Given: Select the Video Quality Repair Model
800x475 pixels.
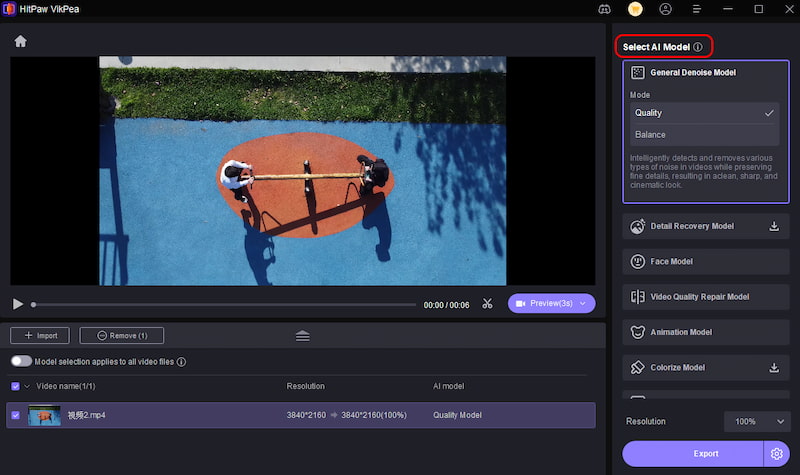Looking at the screenshot, I should pos(706,296).
